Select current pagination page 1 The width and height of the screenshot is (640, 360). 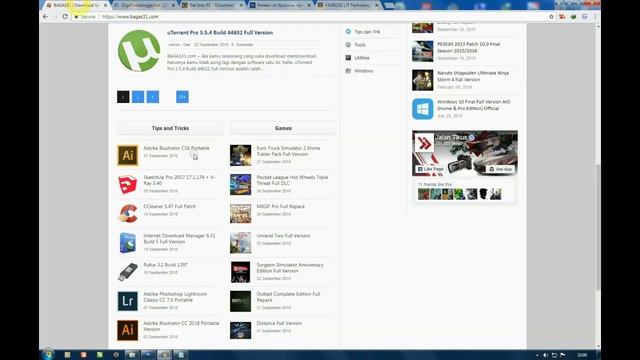pyautogui.click(x=123, y=97)
